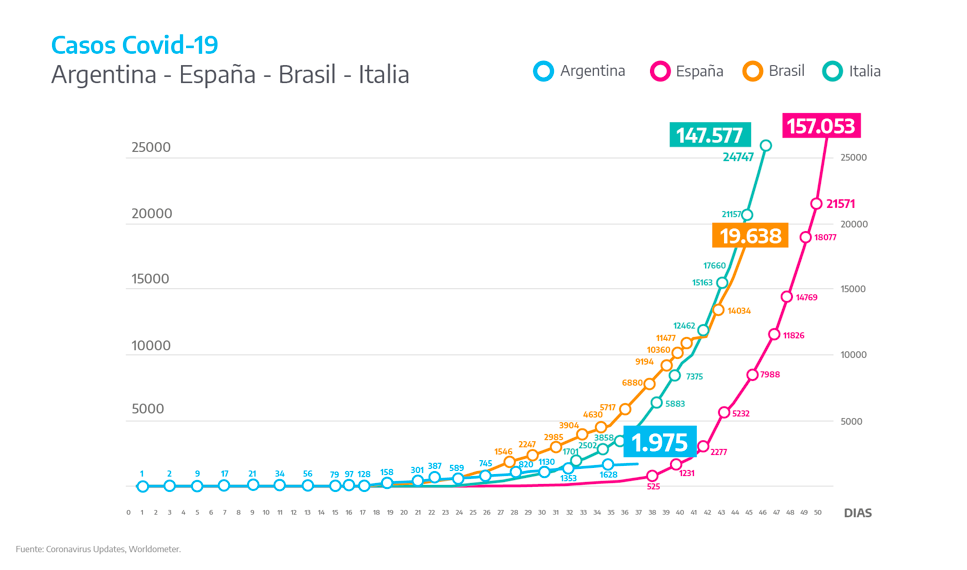
Task: Click the Brasil legend circle marker
Action: pyautogui.click(x=753, y=71)
